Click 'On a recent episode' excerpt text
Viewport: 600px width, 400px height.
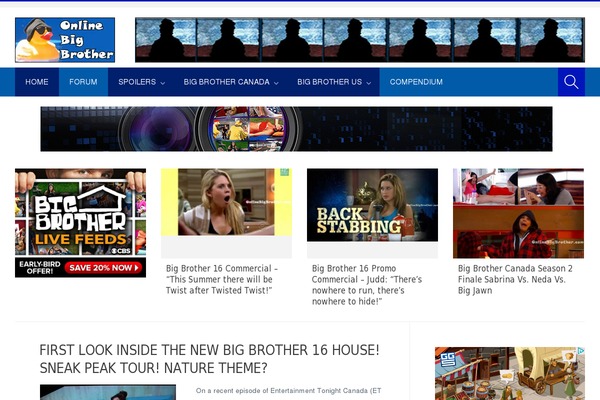(289, 390)
